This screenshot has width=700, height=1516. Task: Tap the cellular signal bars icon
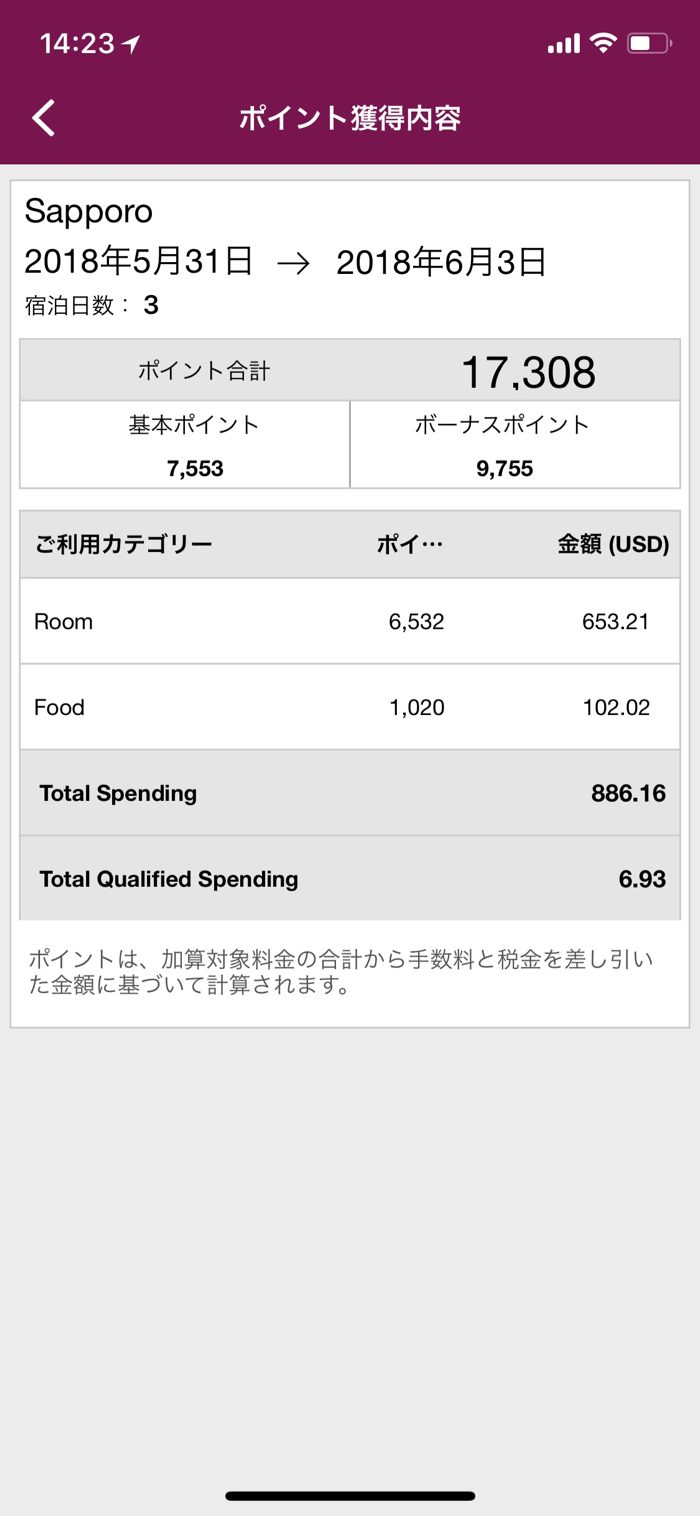[564, 44]
